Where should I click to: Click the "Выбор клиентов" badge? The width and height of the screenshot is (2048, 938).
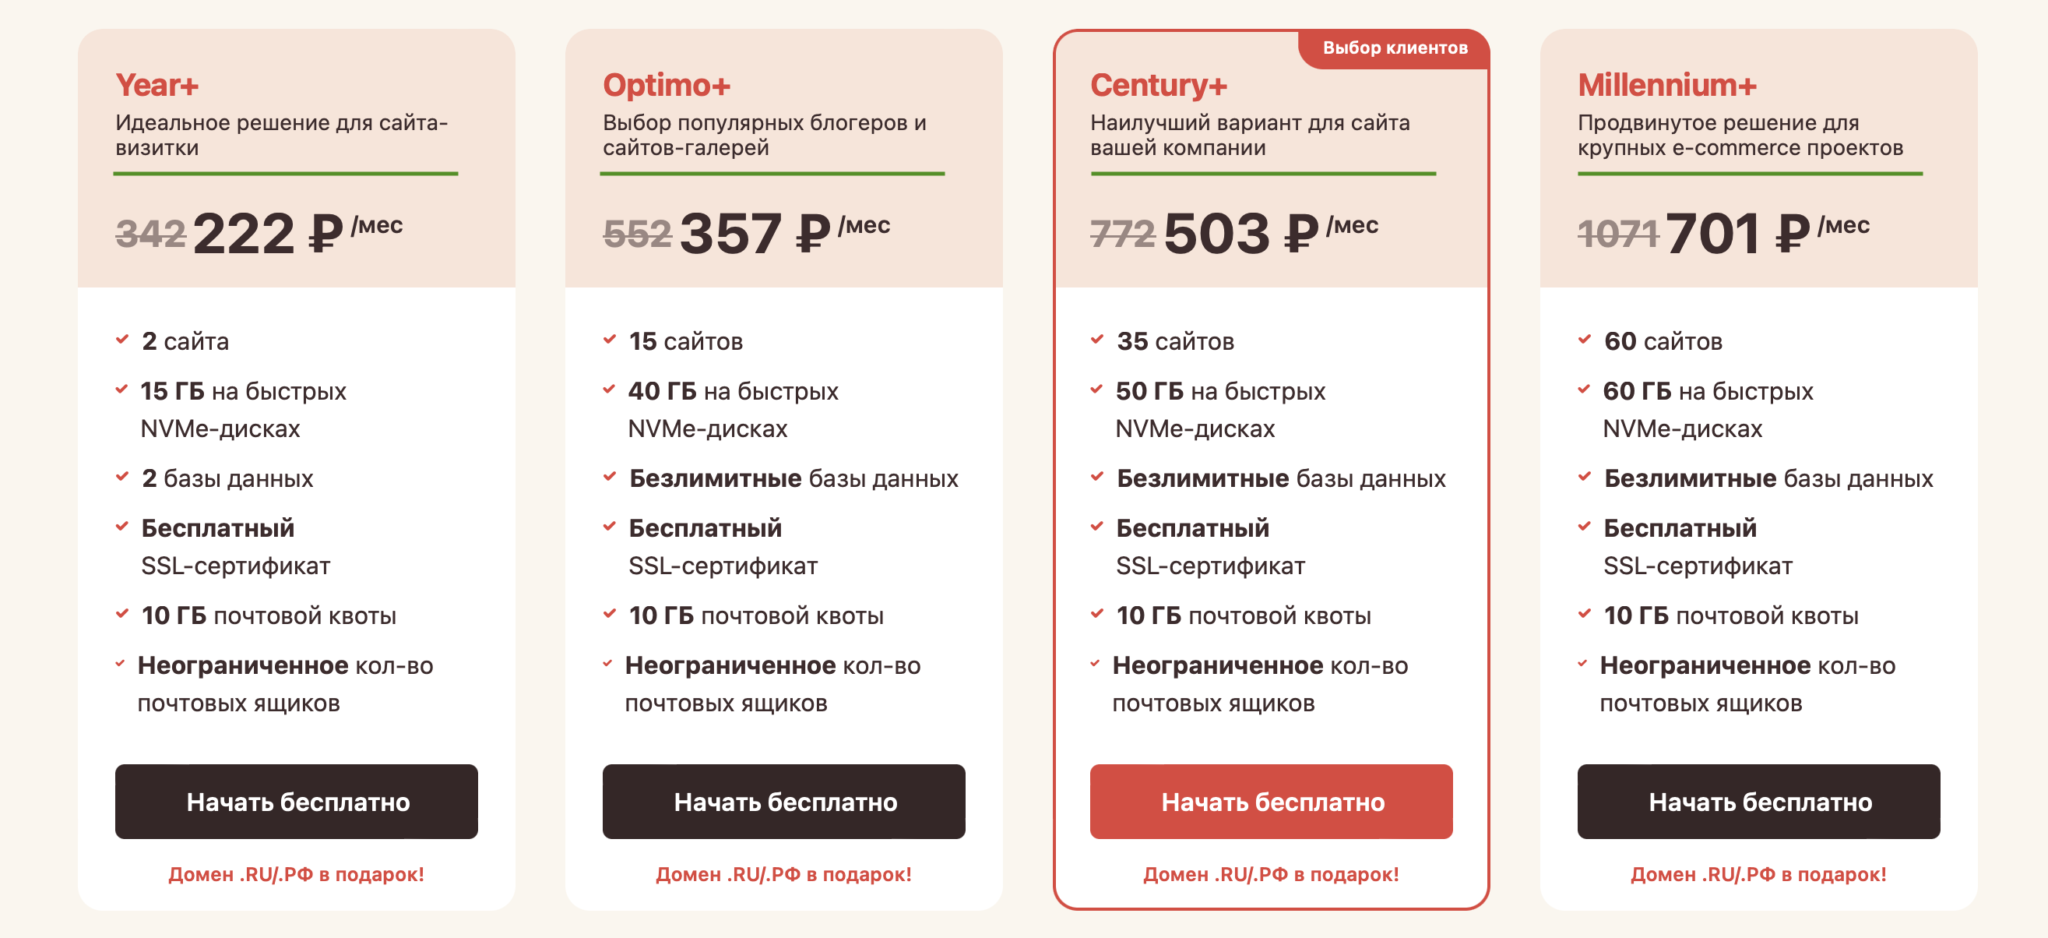pyautogui.click(x=1394, y=48)
